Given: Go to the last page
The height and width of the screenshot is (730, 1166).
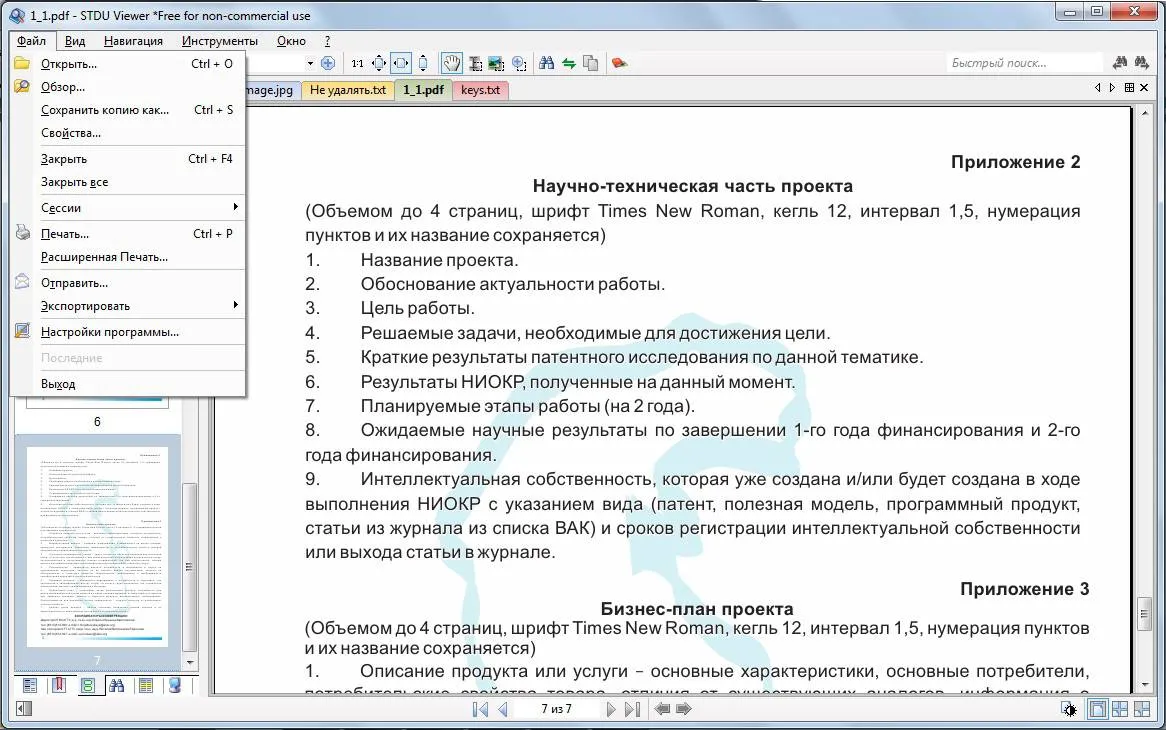Looking at the screenshot, I should [x=633, y=709].
